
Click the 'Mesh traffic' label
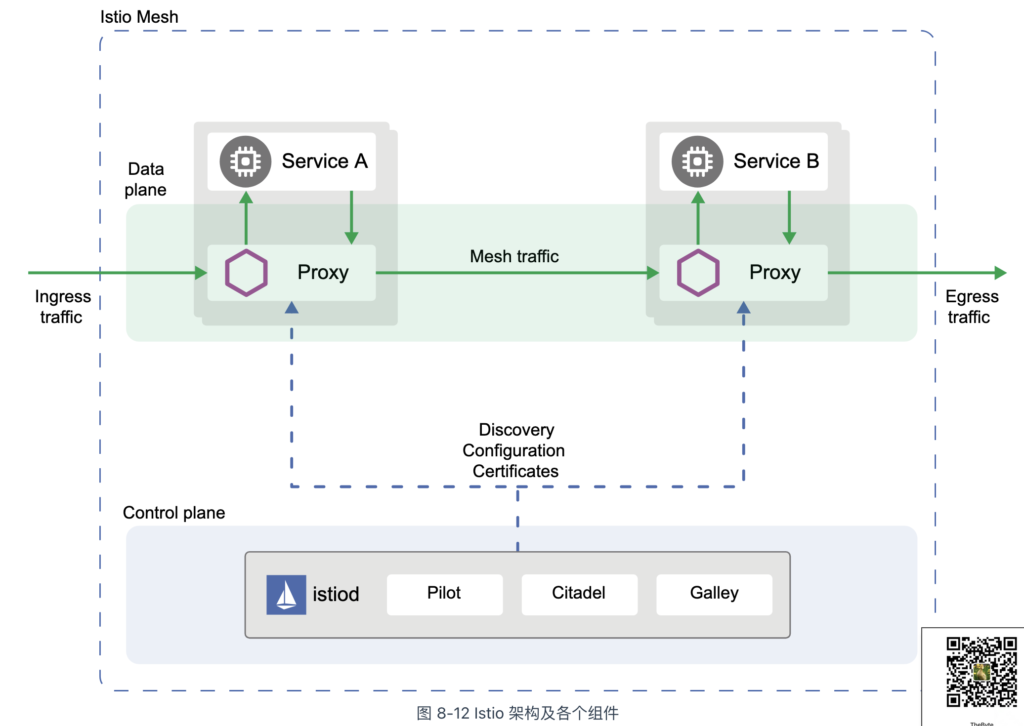tap(515, 257)
